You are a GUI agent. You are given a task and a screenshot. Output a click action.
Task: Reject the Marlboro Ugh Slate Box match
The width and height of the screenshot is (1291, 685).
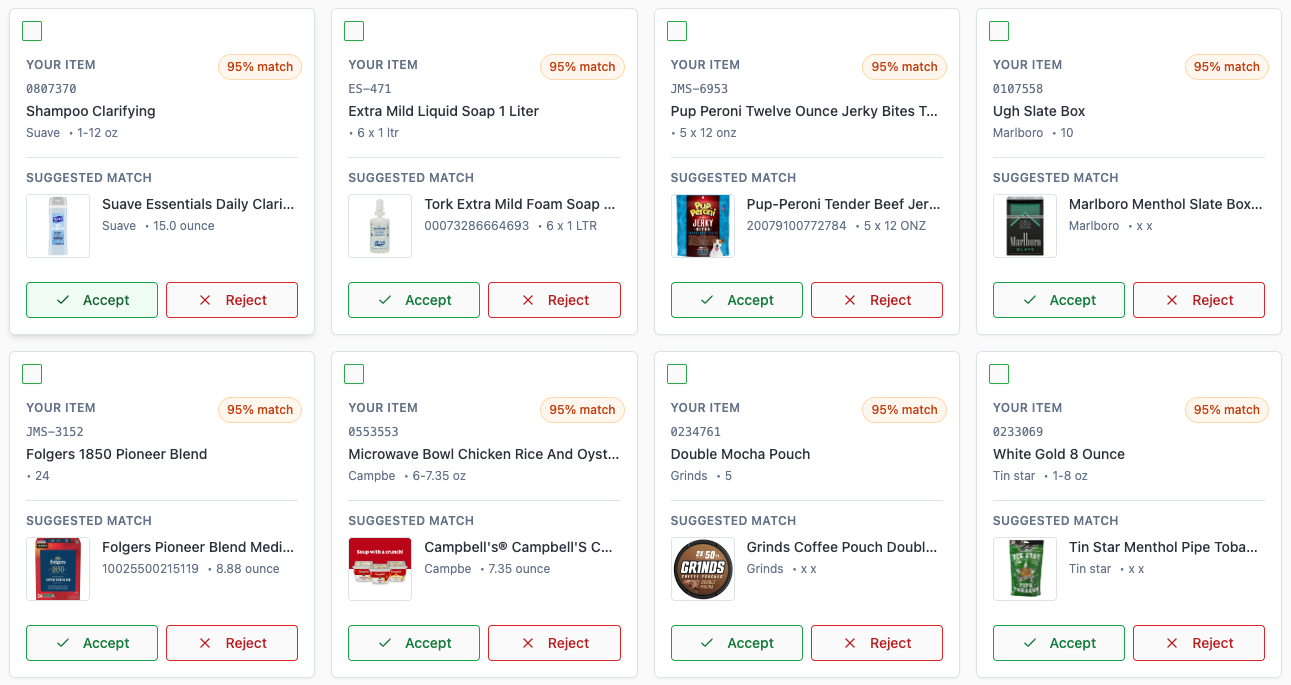1198,300
